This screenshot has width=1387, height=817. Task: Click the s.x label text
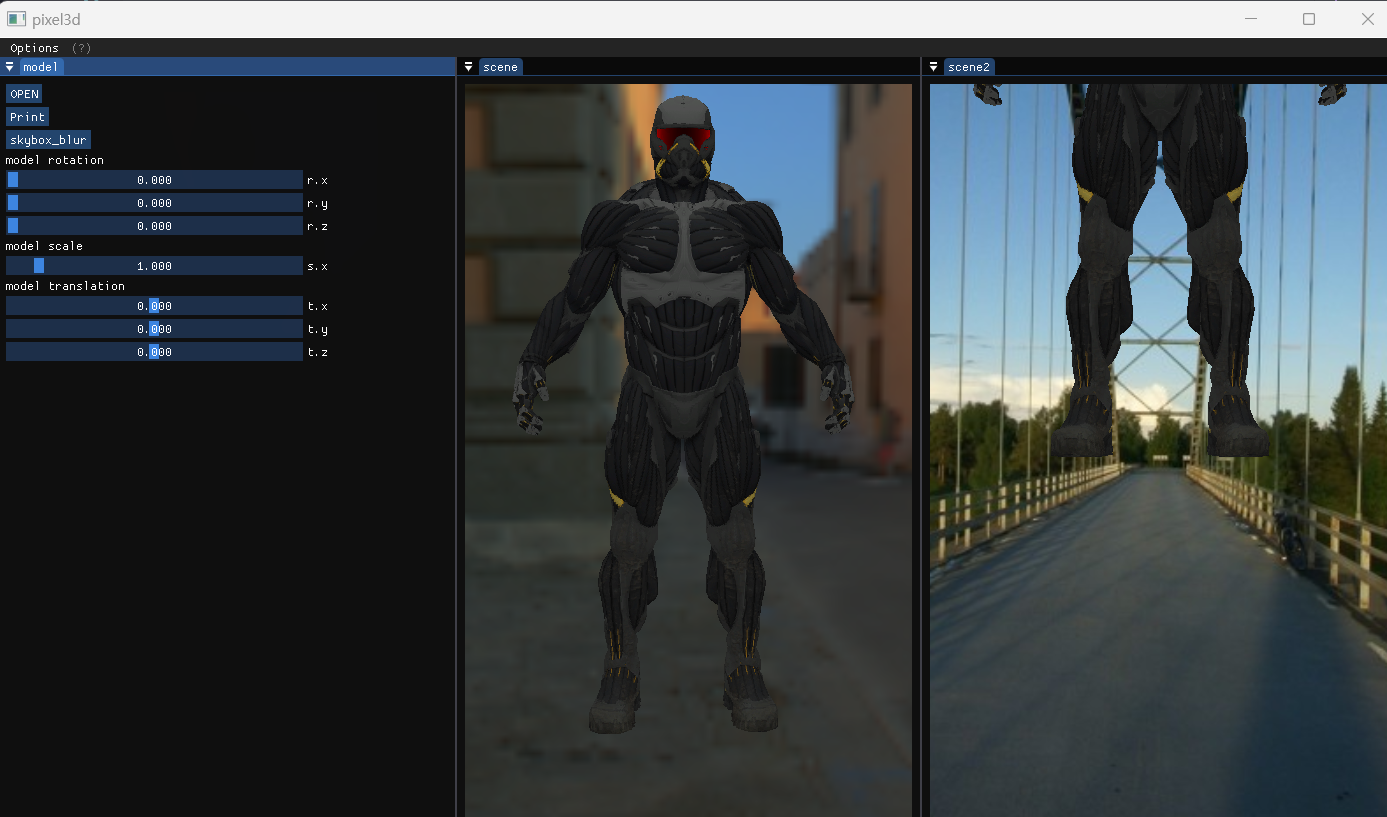317,266
